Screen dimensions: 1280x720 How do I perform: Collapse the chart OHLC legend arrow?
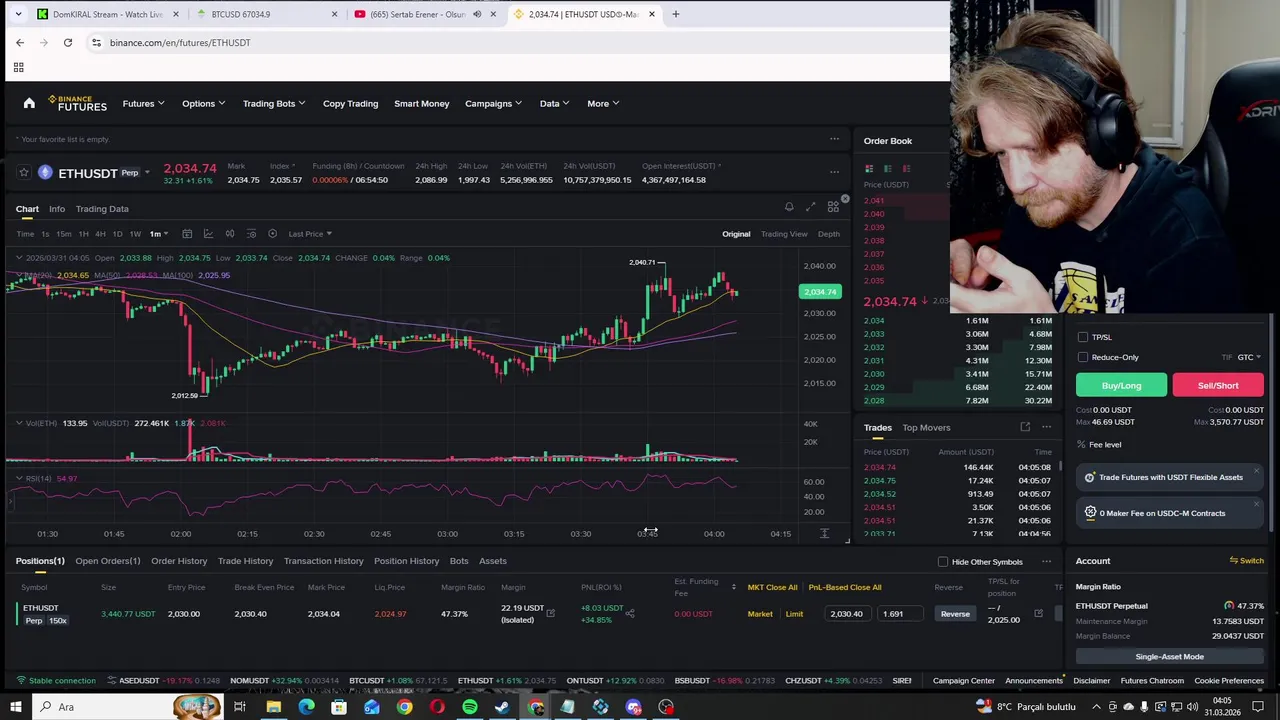pyautogui.click(x=18, y=258)
